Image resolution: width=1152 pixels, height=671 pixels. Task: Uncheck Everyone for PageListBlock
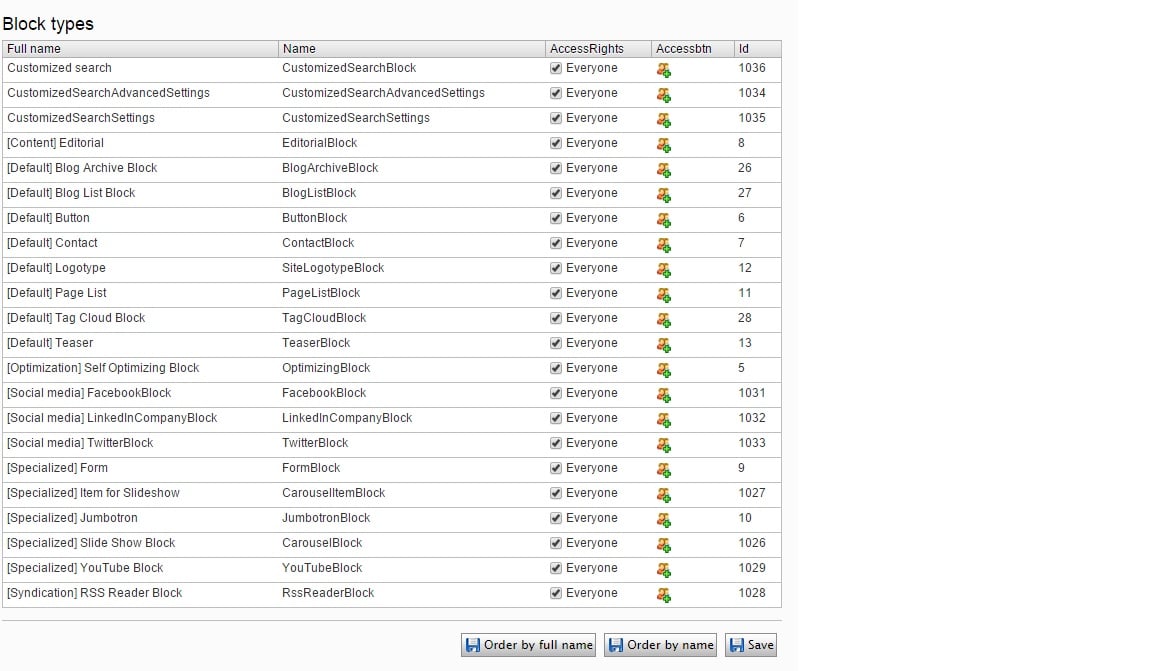coord(555,293)
